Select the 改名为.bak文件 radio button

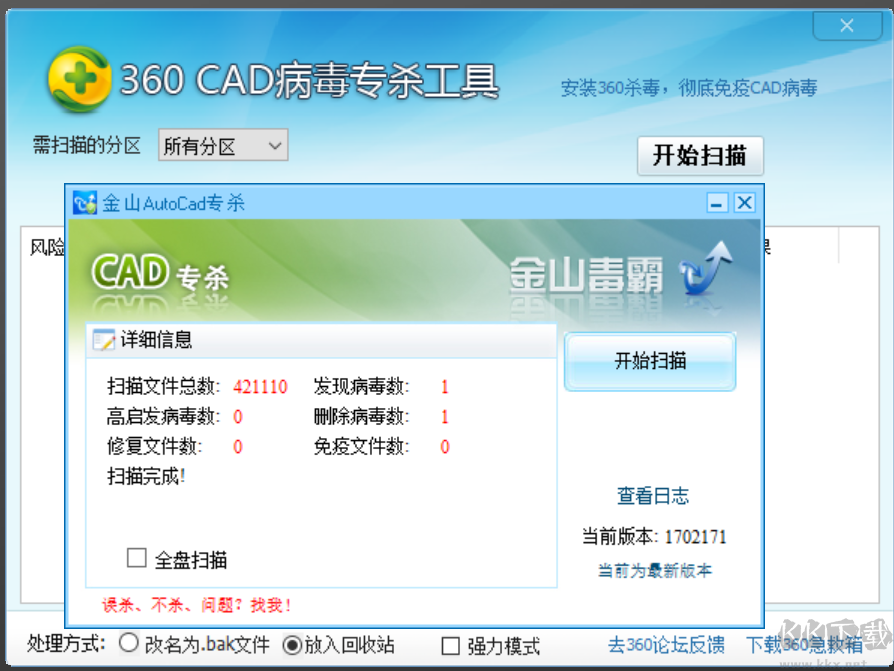click(129, 645)
